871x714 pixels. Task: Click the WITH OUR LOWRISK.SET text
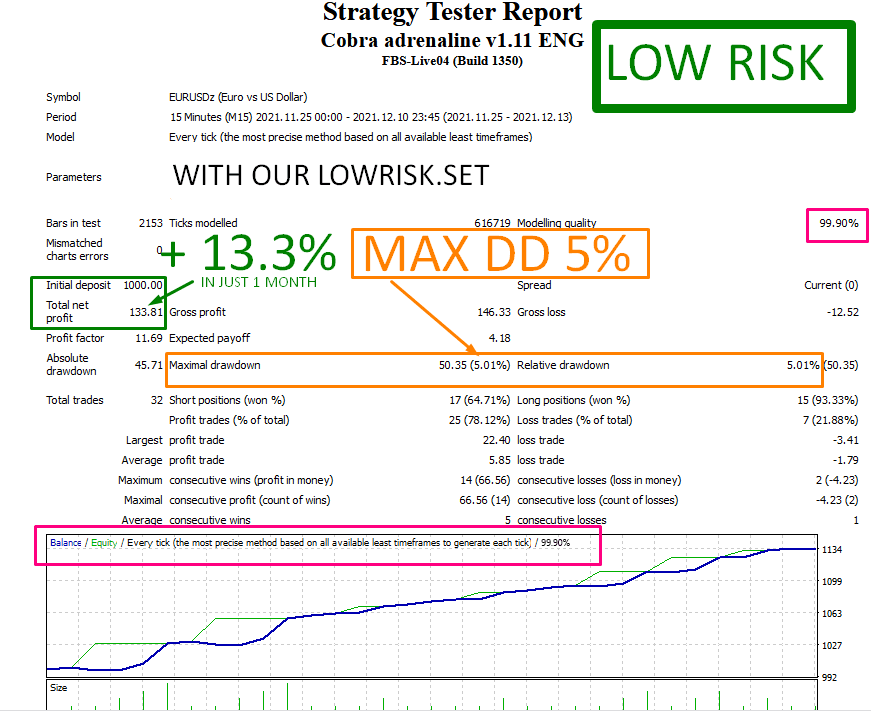click(x=331, y=176)
